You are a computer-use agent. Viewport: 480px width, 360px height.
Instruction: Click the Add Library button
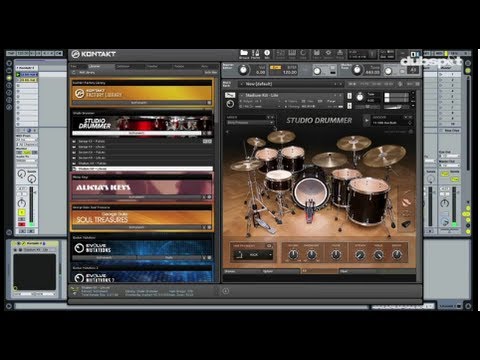[x=87, y=72]
